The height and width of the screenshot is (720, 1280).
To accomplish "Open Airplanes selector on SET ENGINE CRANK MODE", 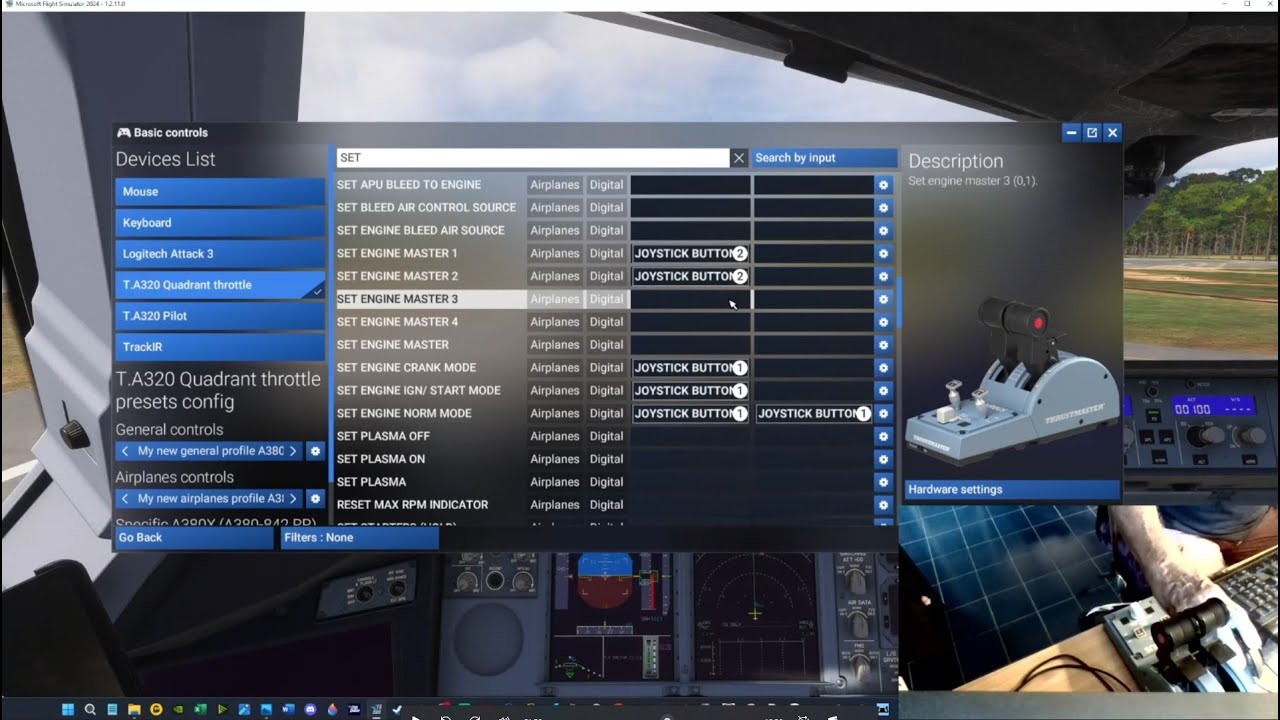I will (x=555, y=368).
